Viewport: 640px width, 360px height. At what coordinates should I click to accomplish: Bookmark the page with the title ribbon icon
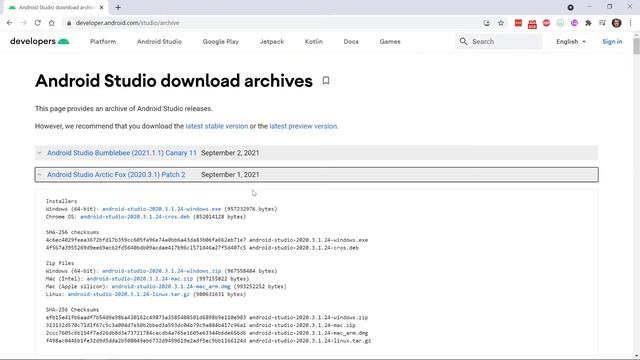326,80
